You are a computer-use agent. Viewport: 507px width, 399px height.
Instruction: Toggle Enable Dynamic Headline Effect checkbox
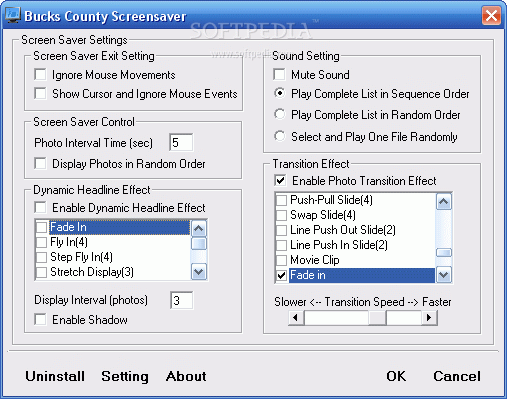click(x=40, y=208)
